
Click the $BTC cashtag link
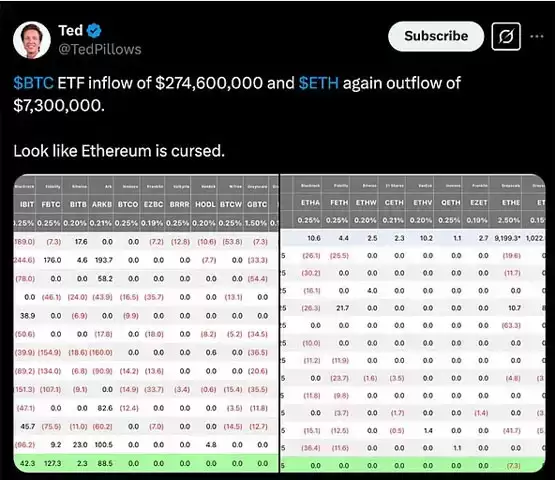coord(33,83)
